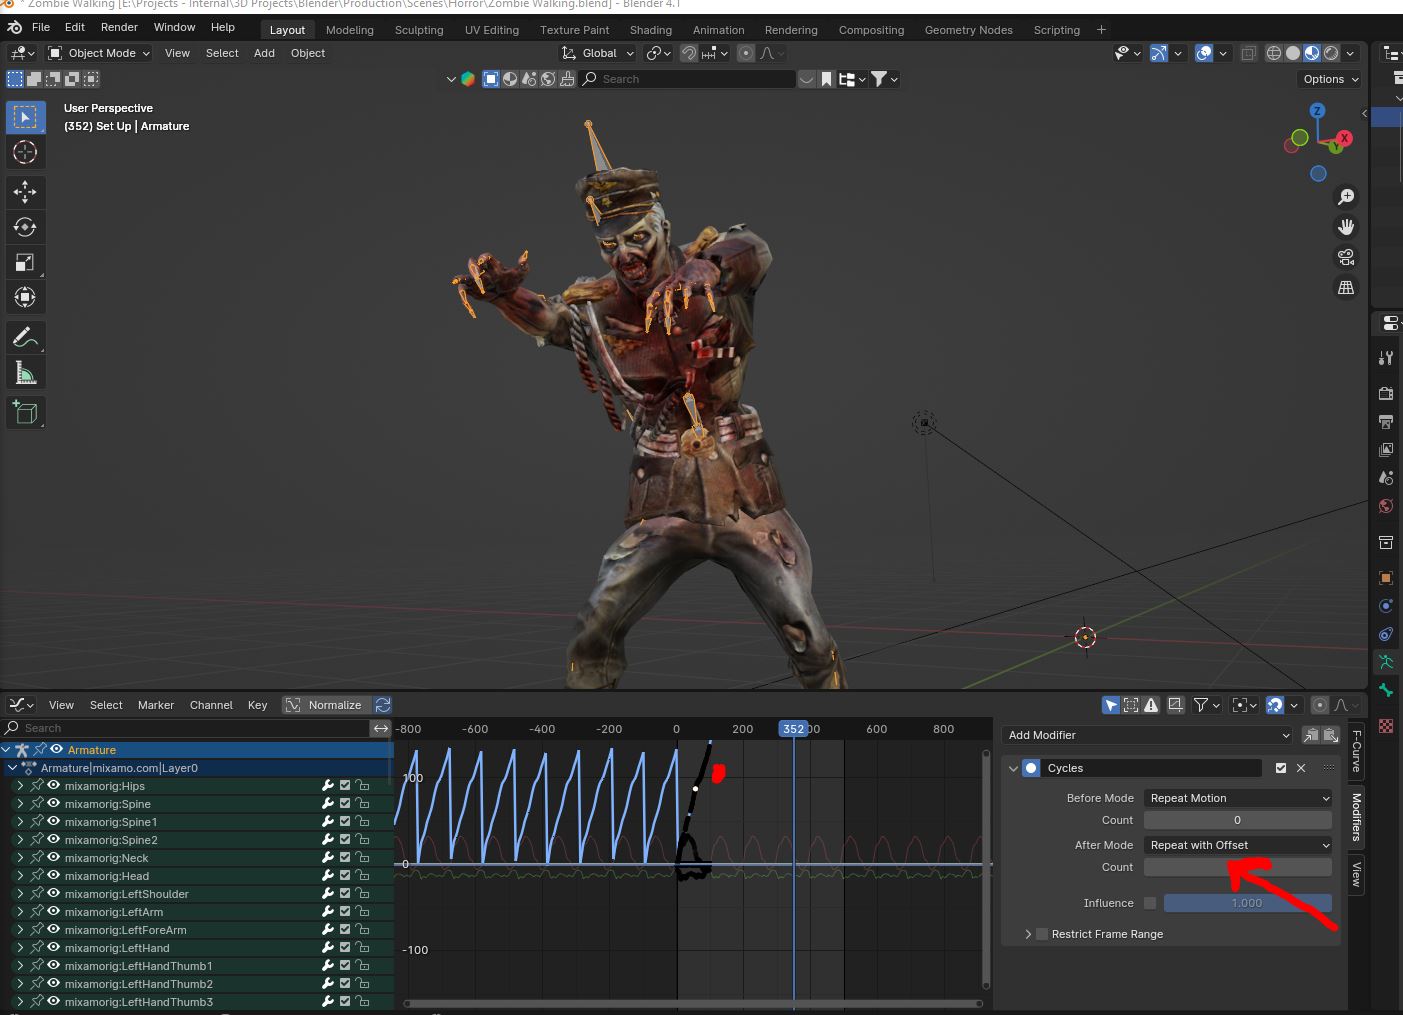
Task: Toggle visibility eye of mixamorig:Neck channel
Action: tap(54, 858)
